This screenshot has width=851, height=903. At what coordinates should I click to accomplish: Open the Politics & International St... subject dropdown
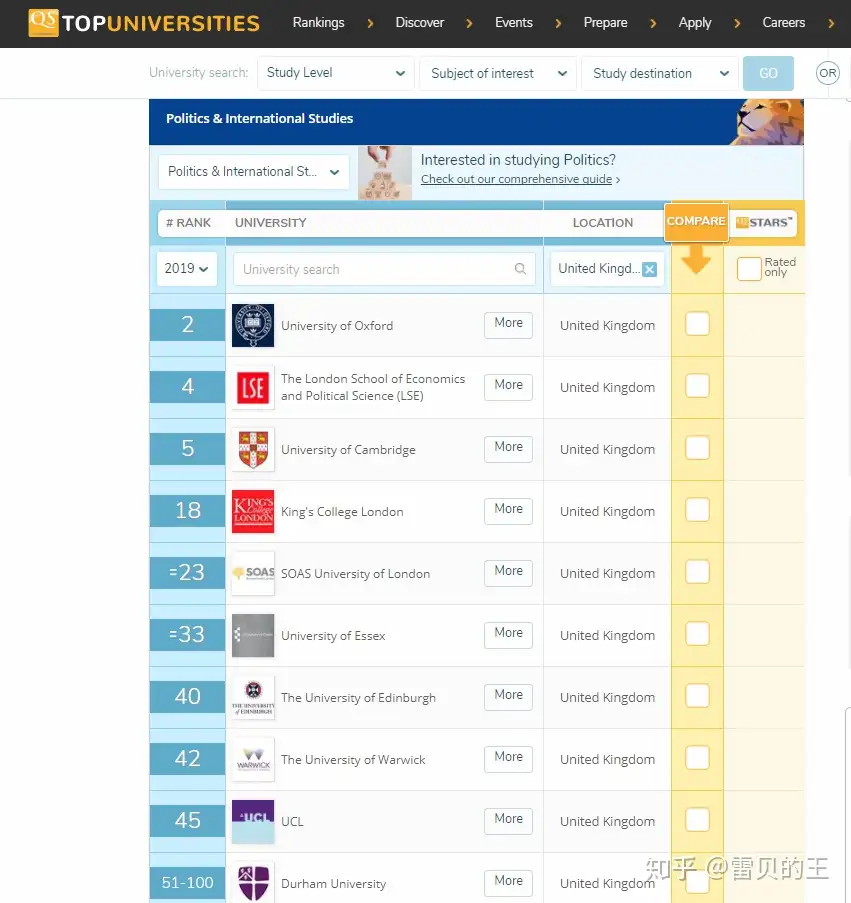254,172
